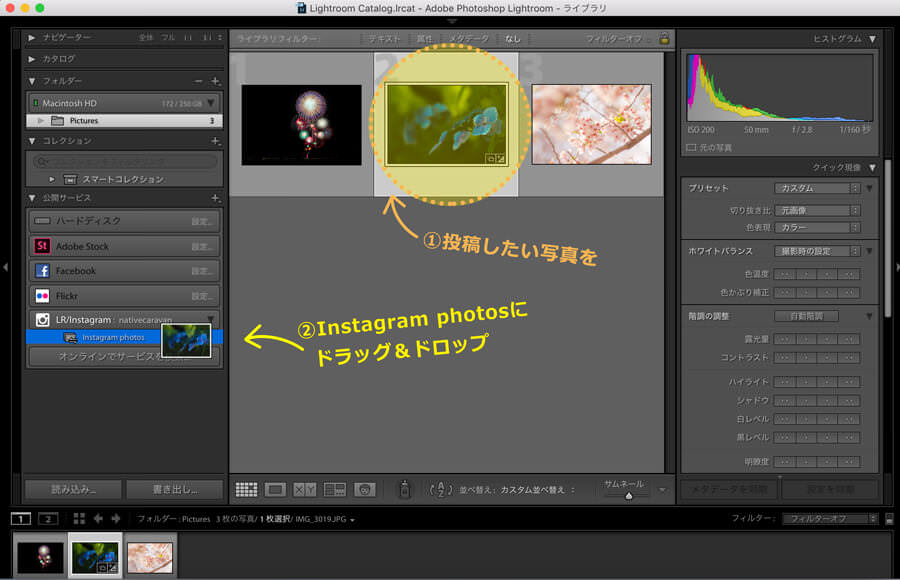
Task: Open Compare (XY) view
Action: [x=304, y=489]
